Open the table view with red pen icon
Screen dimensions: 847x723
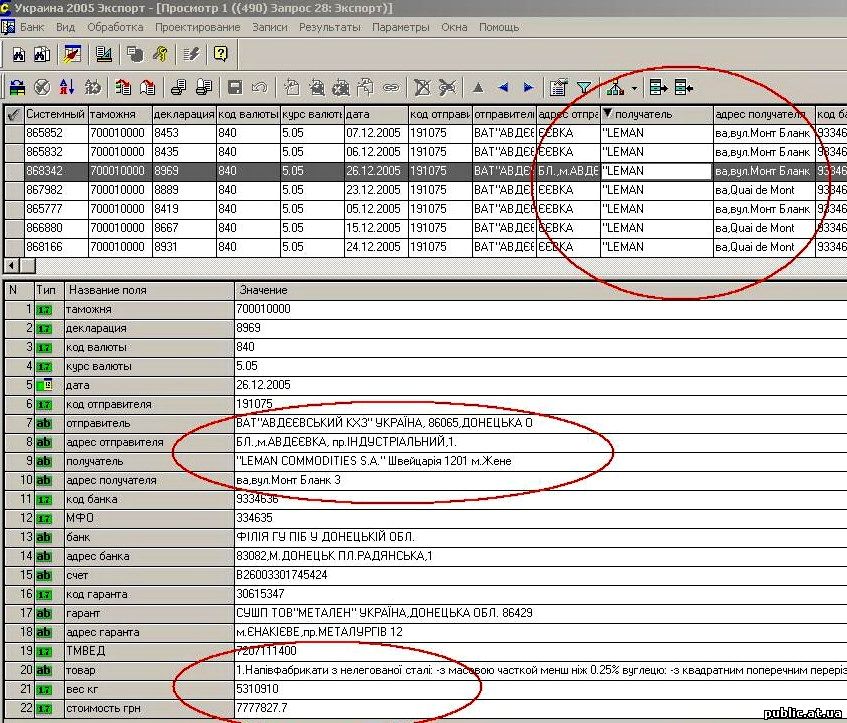pos(72,54)
